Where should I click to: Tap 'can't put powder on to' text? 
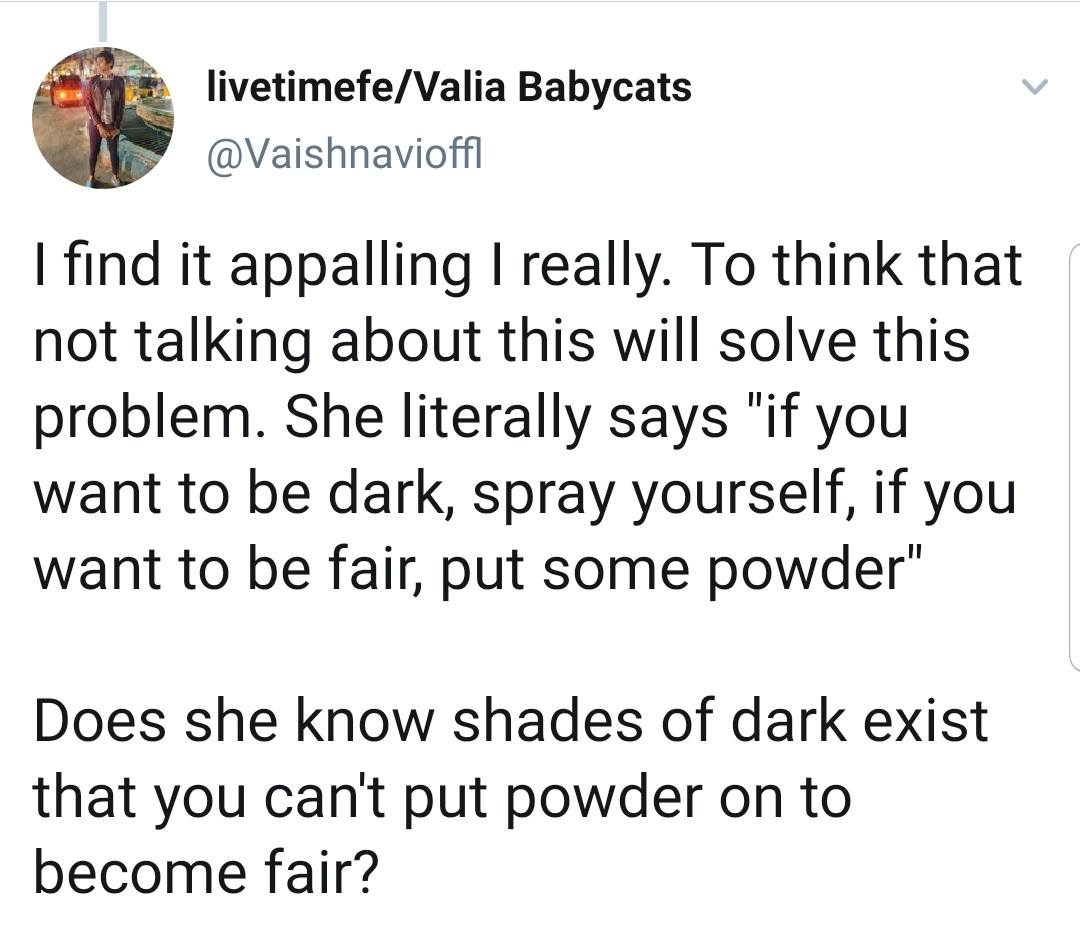[x=559, y=799]
